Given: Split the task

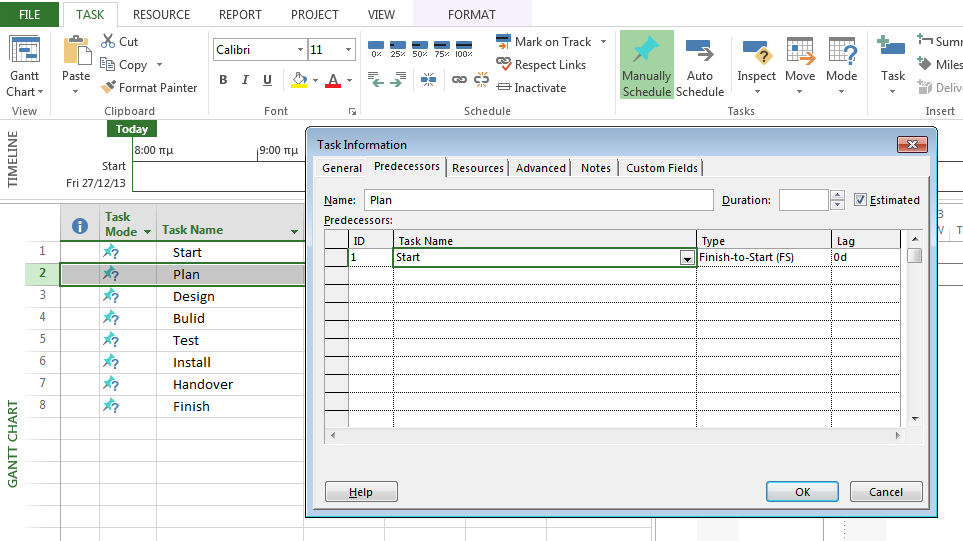Looking at the screenshot, I should (429, 79).
